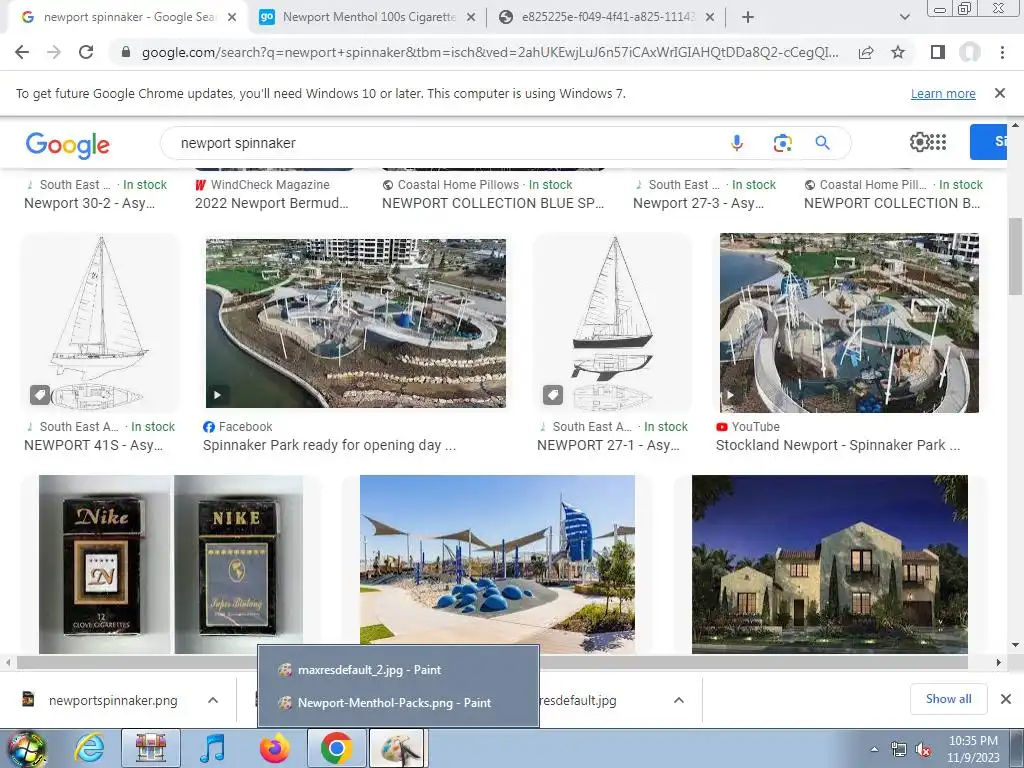Switch to the e825225e-f049 tab
The image size is (1024, 768).
click(607, 17)
